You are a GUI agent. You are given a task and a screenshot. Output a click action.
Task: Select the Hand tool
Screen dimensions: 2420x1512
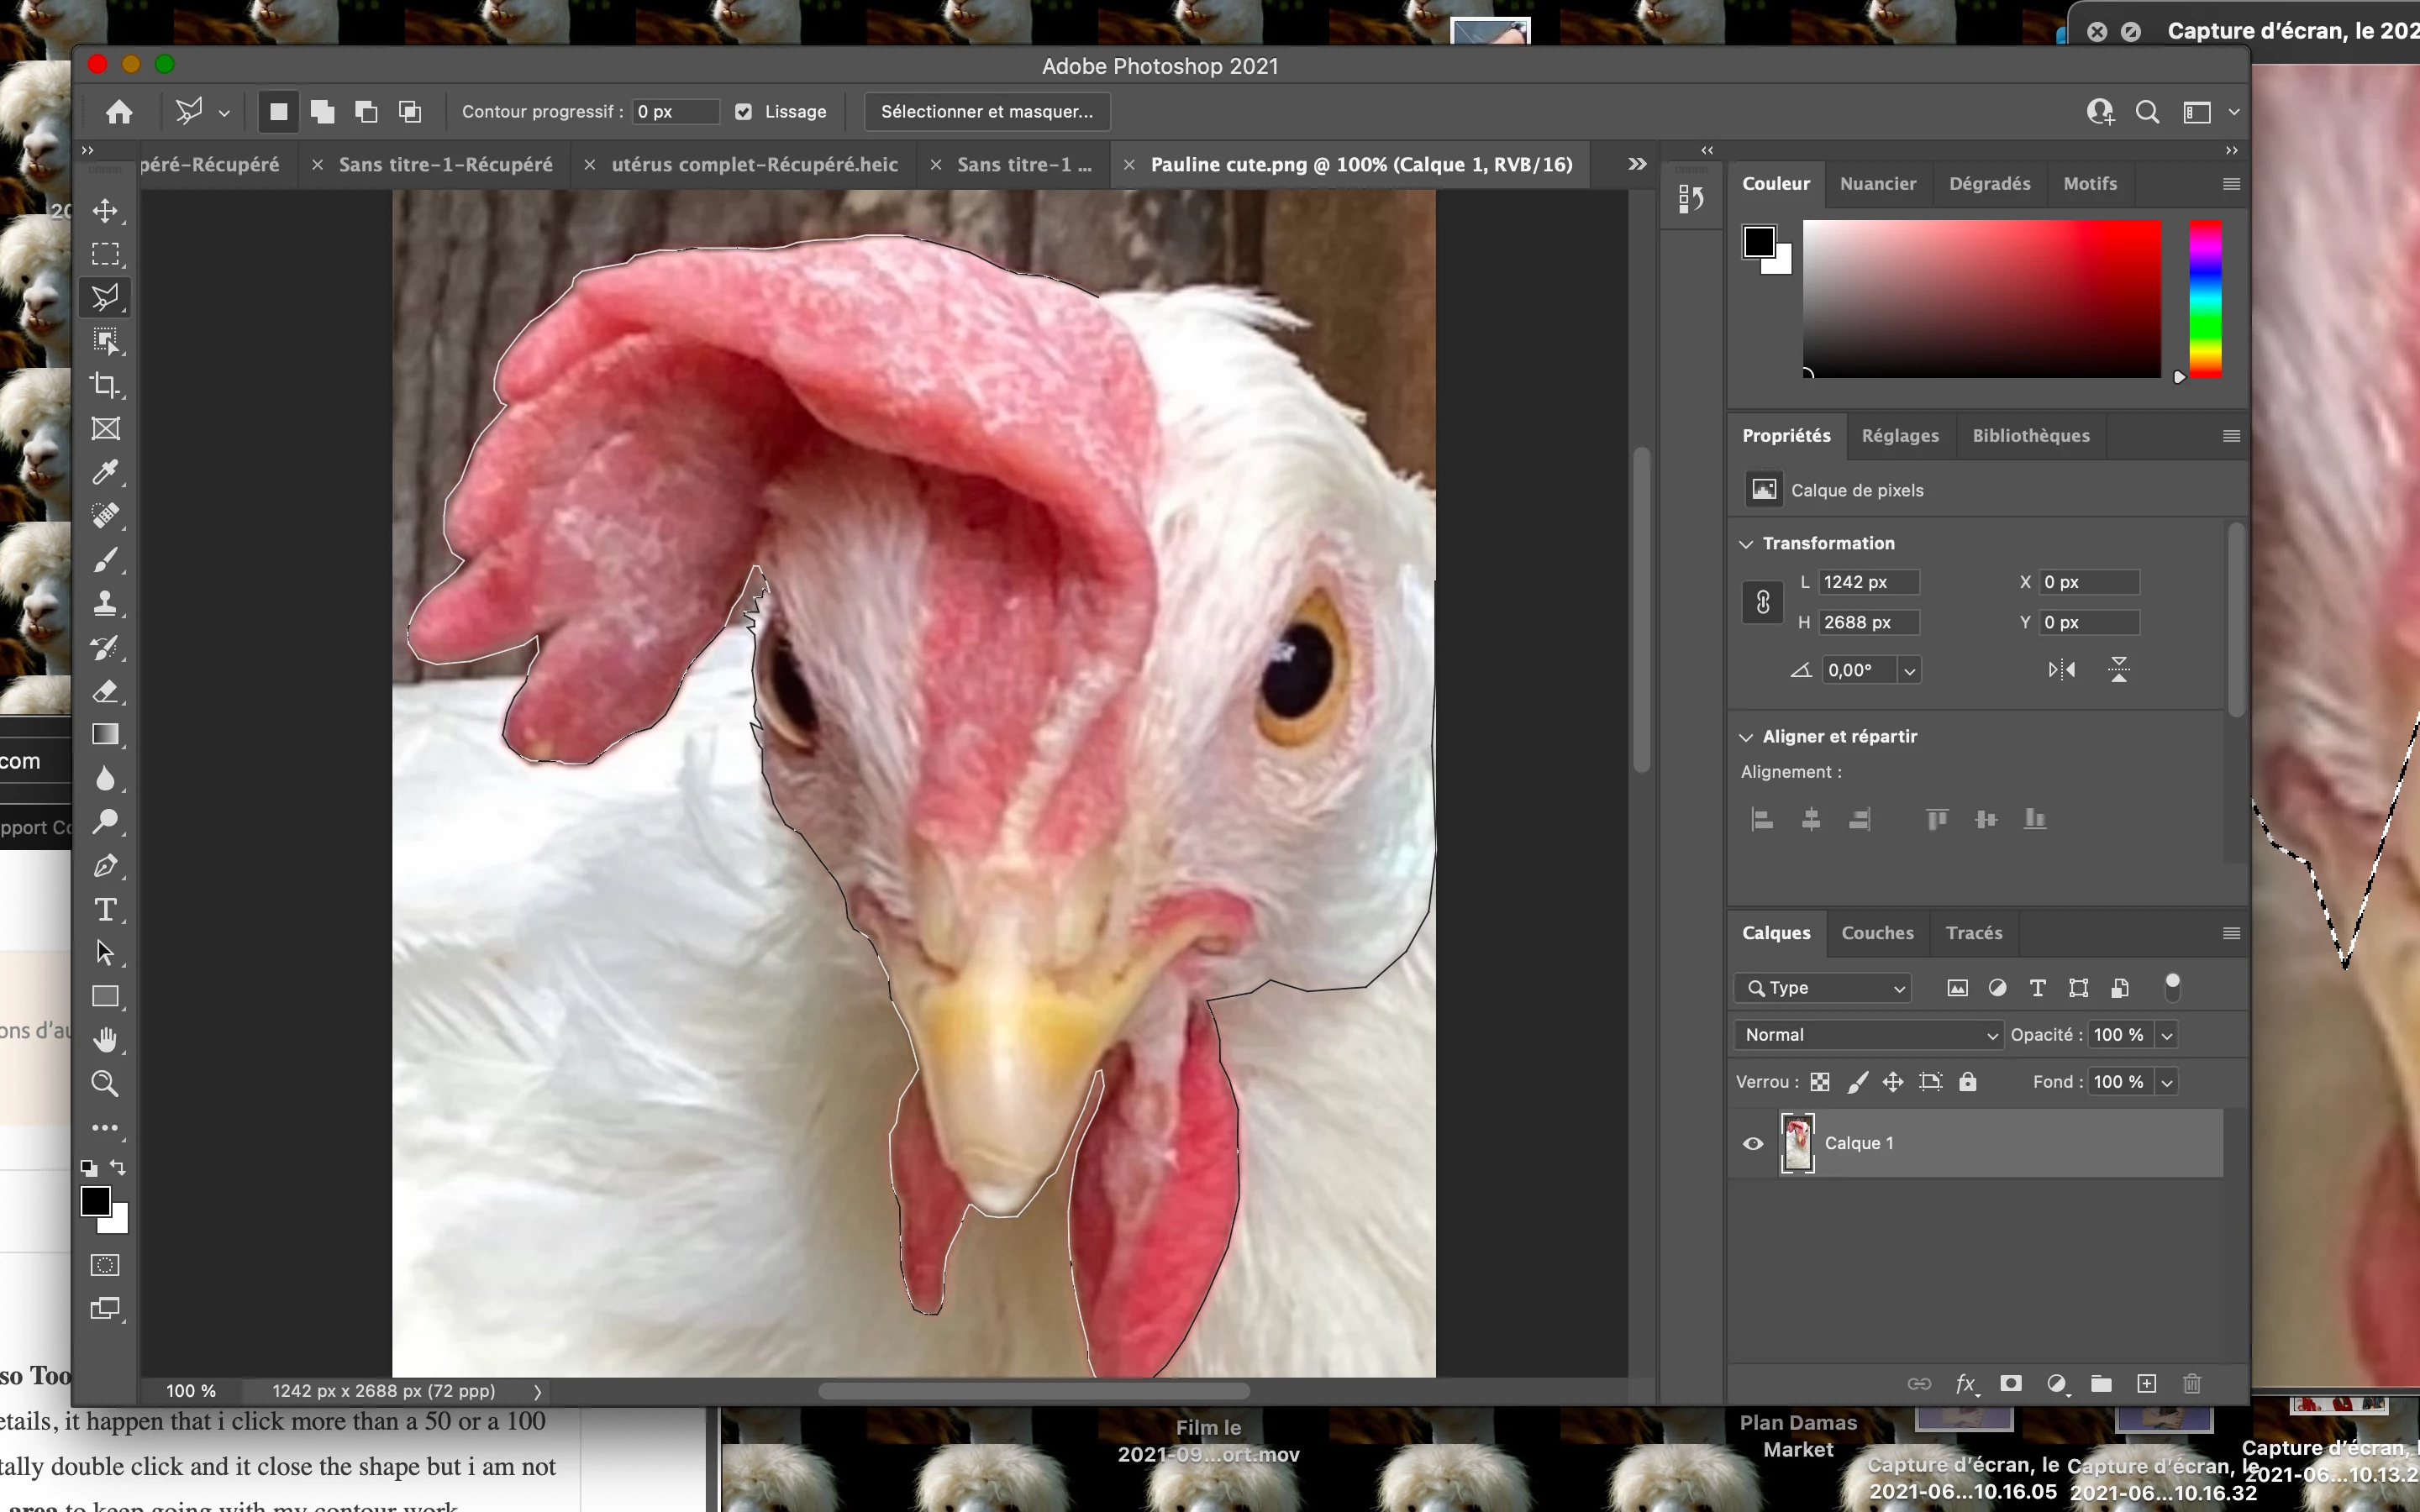(x=105, y=1040)
